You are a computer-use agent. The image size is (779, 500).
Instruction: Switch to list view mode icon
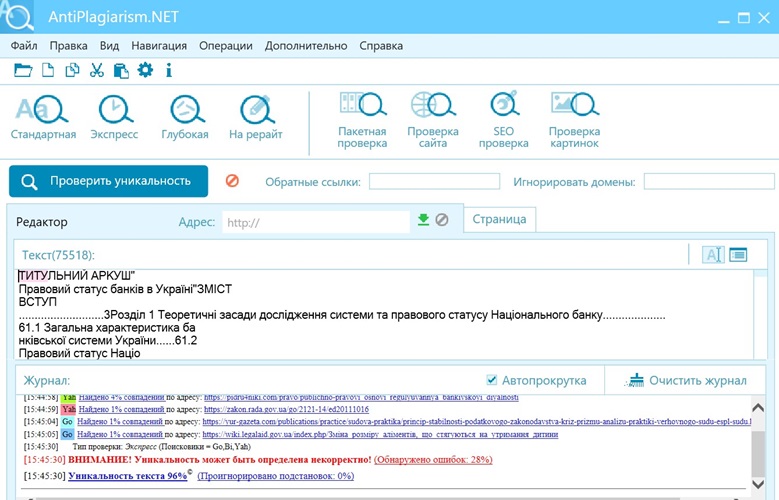coord(738,255)
